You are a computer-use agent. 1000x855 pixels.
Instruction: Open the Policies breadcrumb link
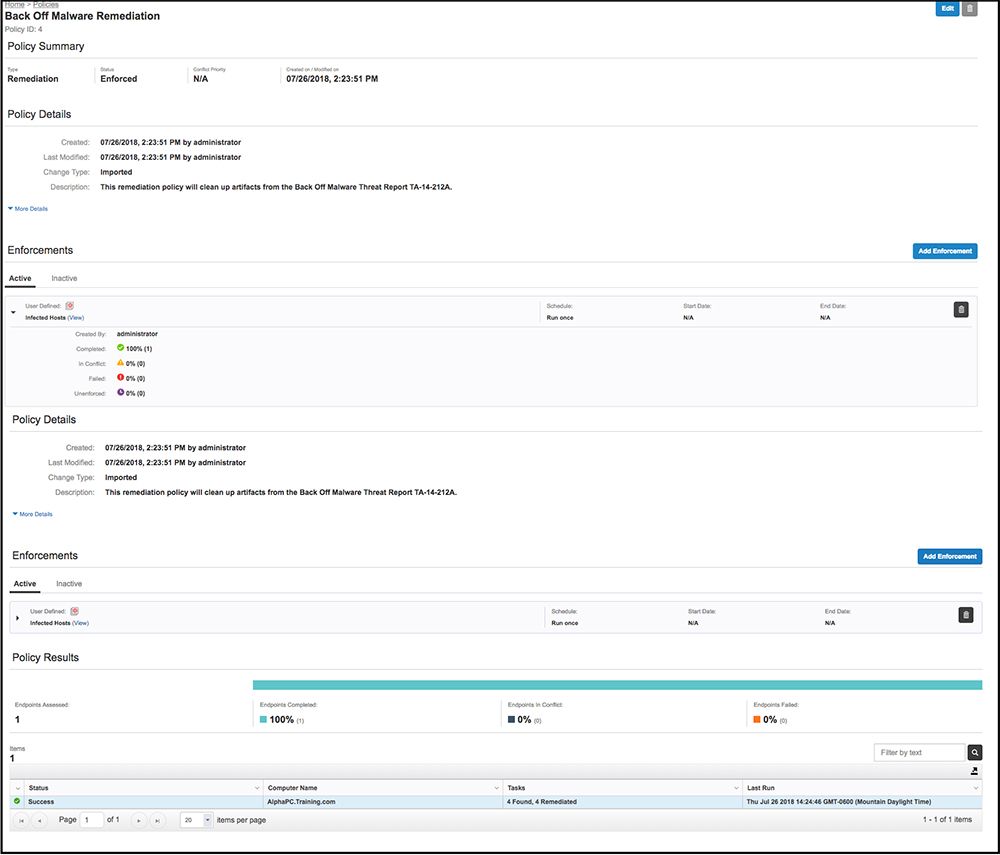(x=45, y=4)
